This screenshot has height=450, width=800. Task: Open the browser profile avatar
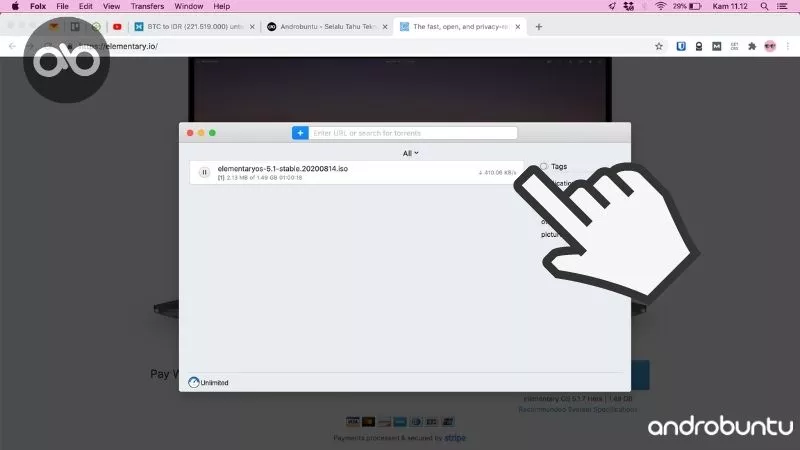tap(770, 46)
